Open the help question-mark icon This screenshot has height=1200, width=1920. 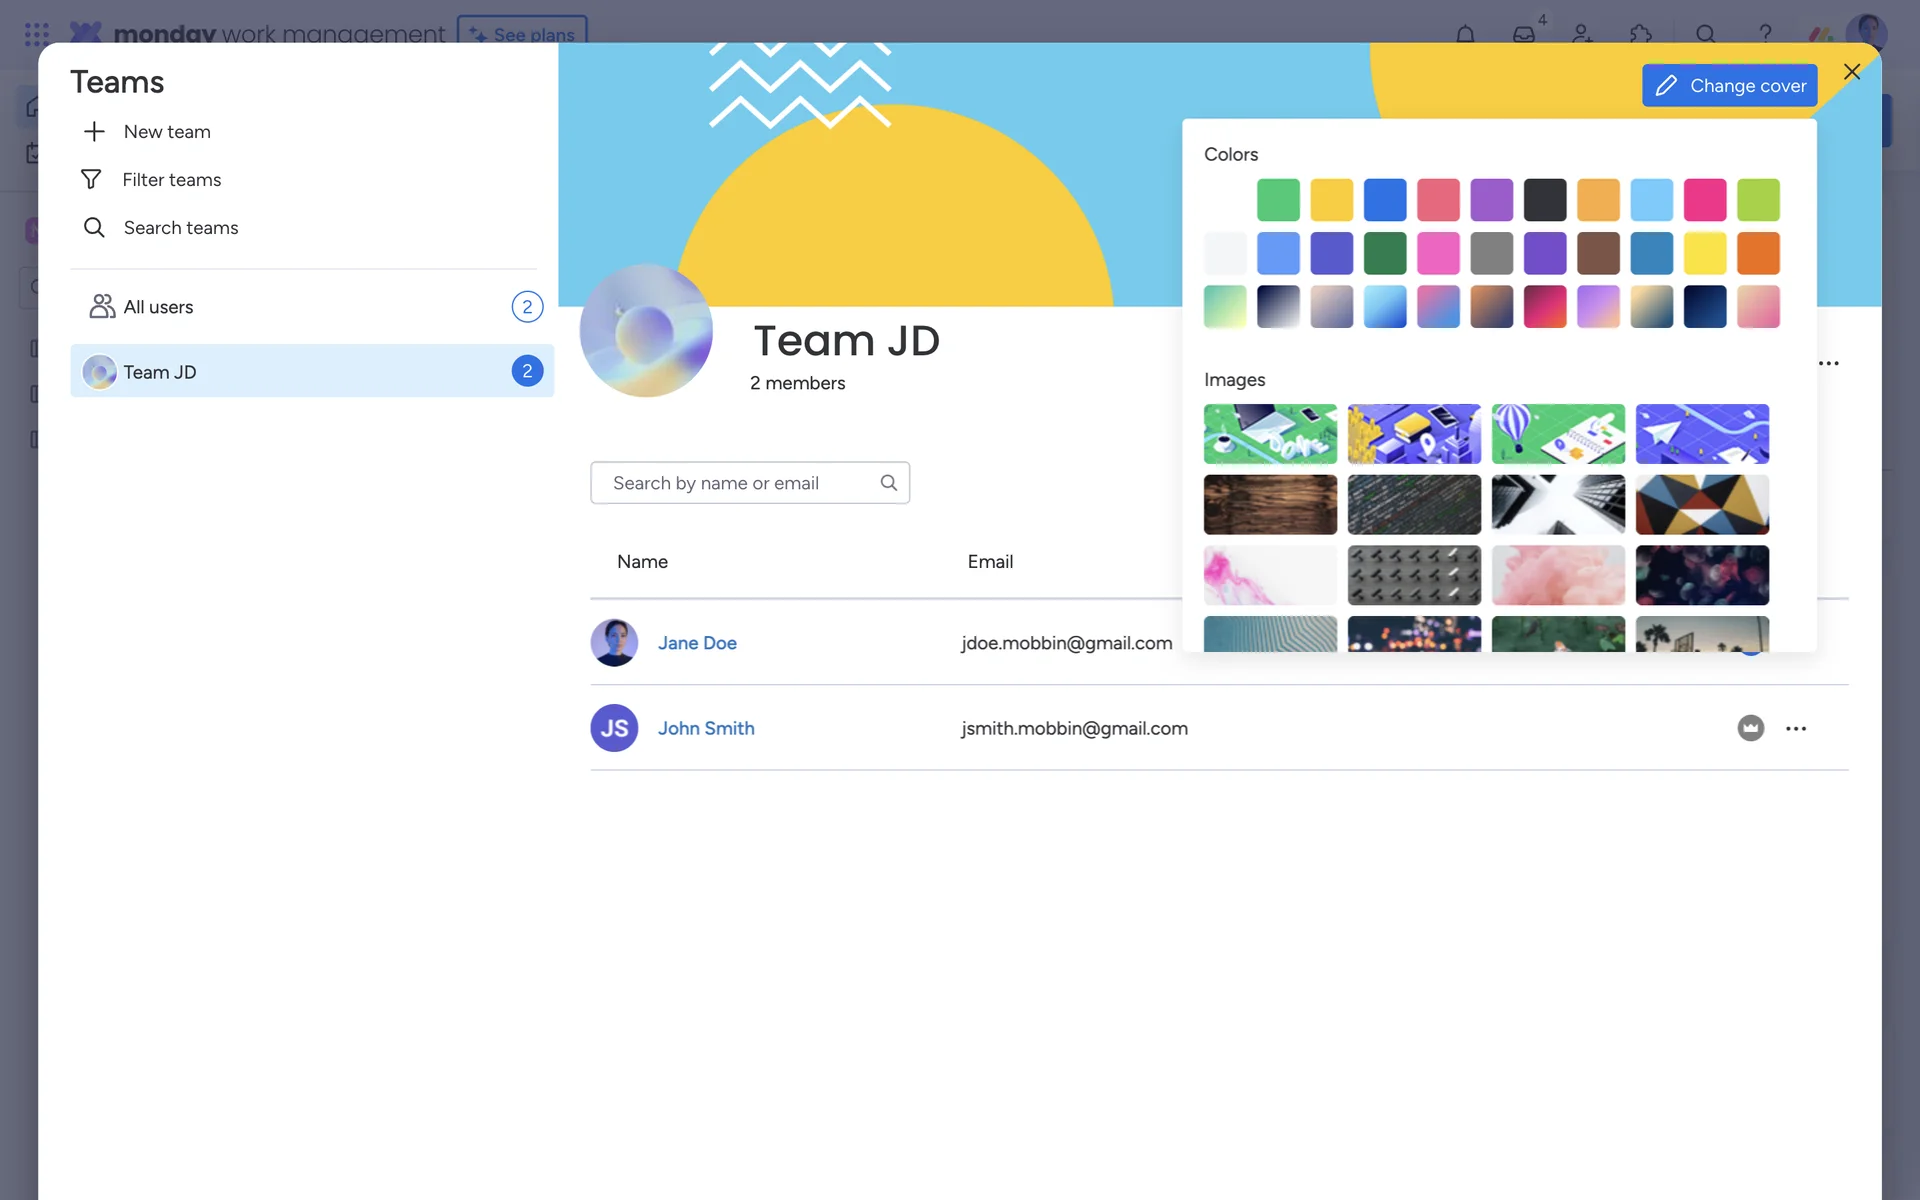coord(1765,34)
